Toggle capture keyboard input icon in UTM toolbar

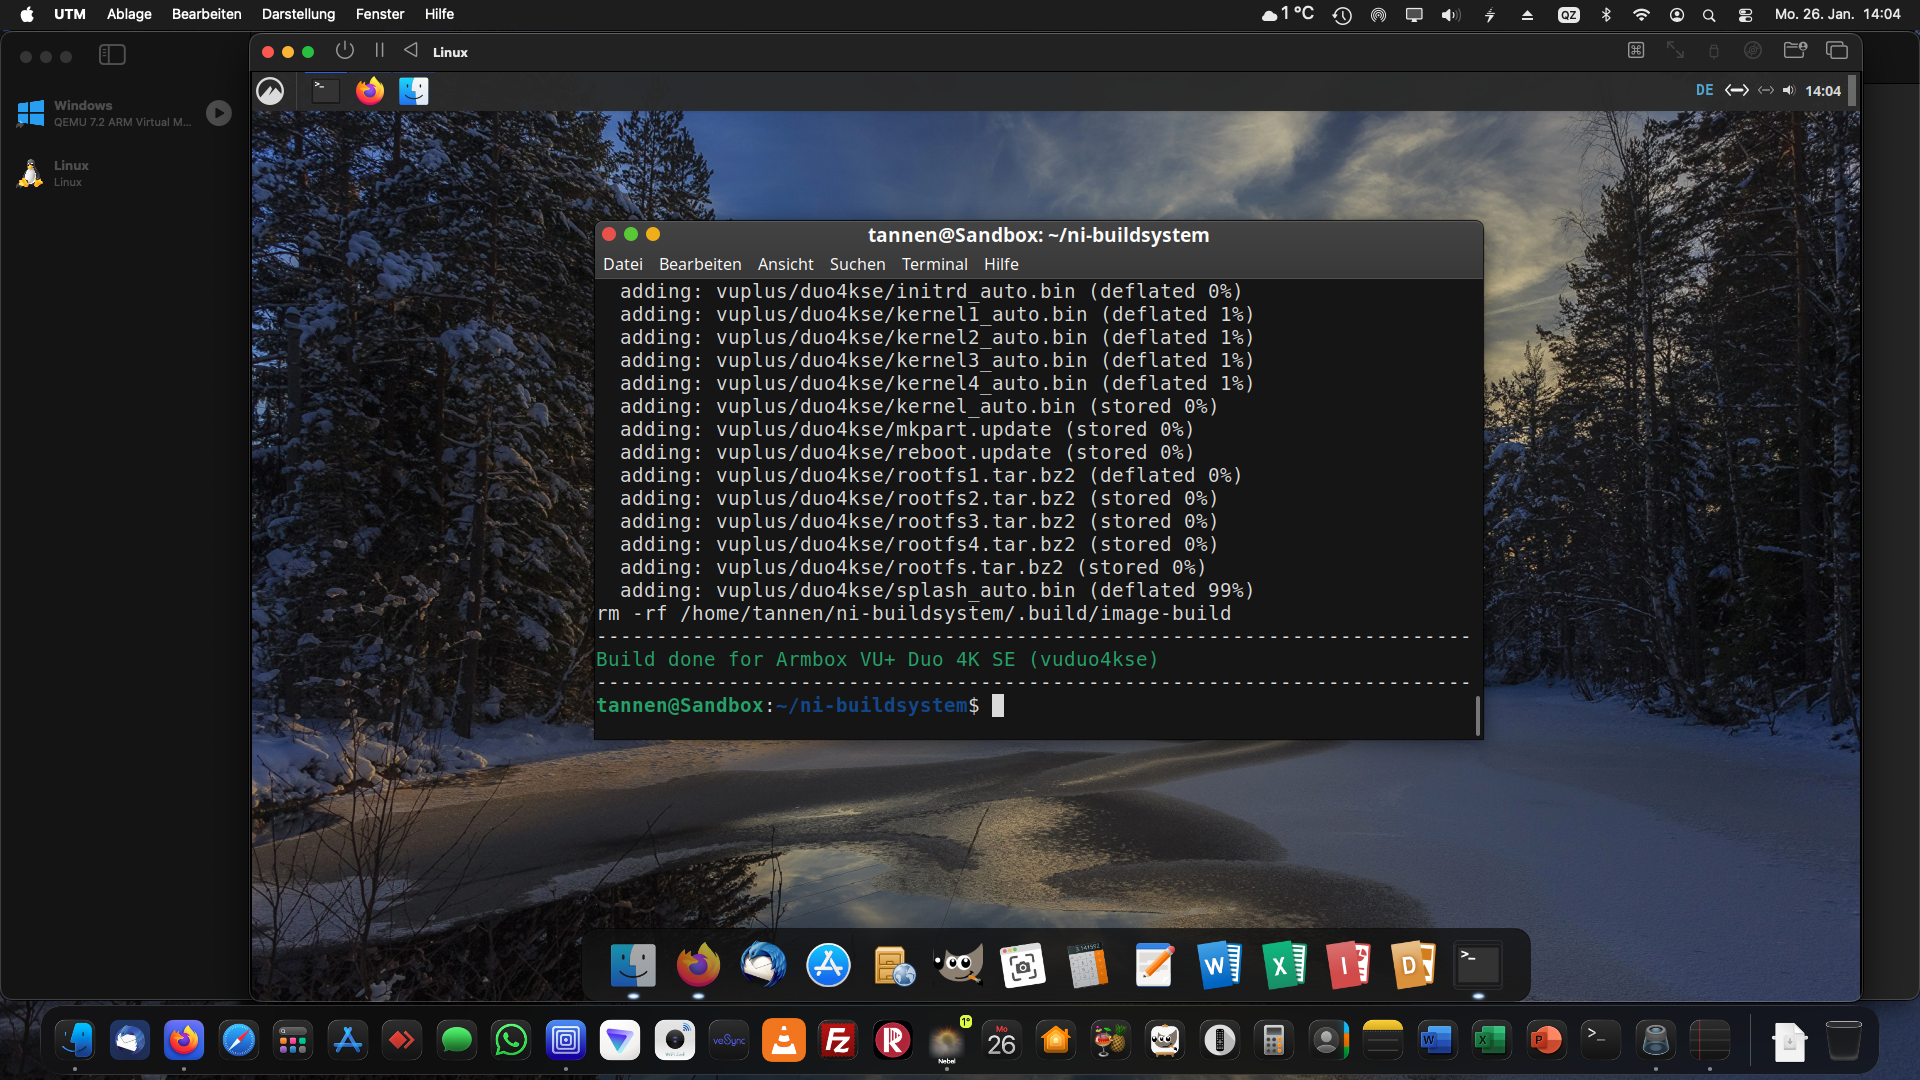tap(1636, 51)
